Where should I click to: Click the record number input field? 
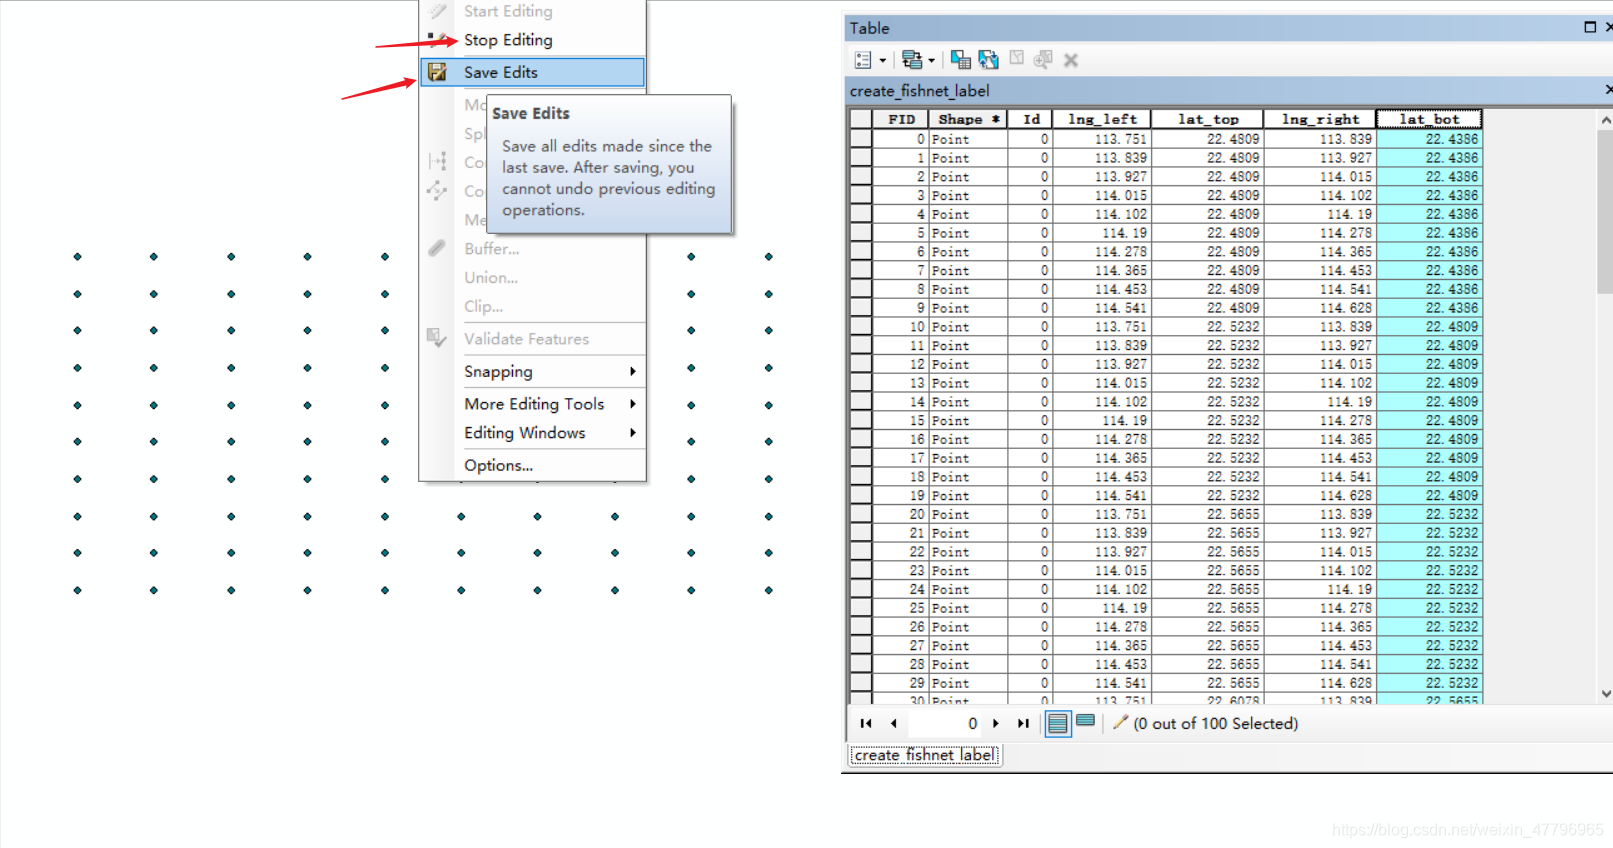tap(945, 723)
